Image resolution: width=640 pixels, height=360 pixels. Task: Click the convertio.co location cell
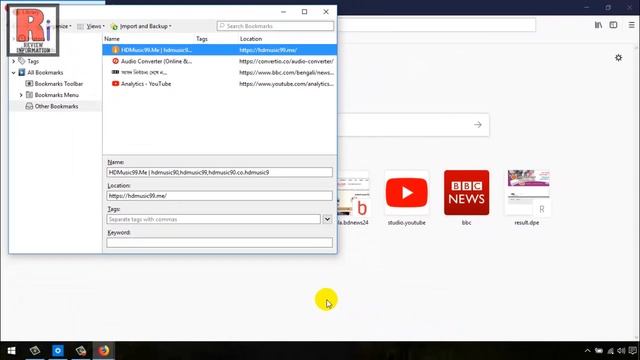[x=286, y=61]
